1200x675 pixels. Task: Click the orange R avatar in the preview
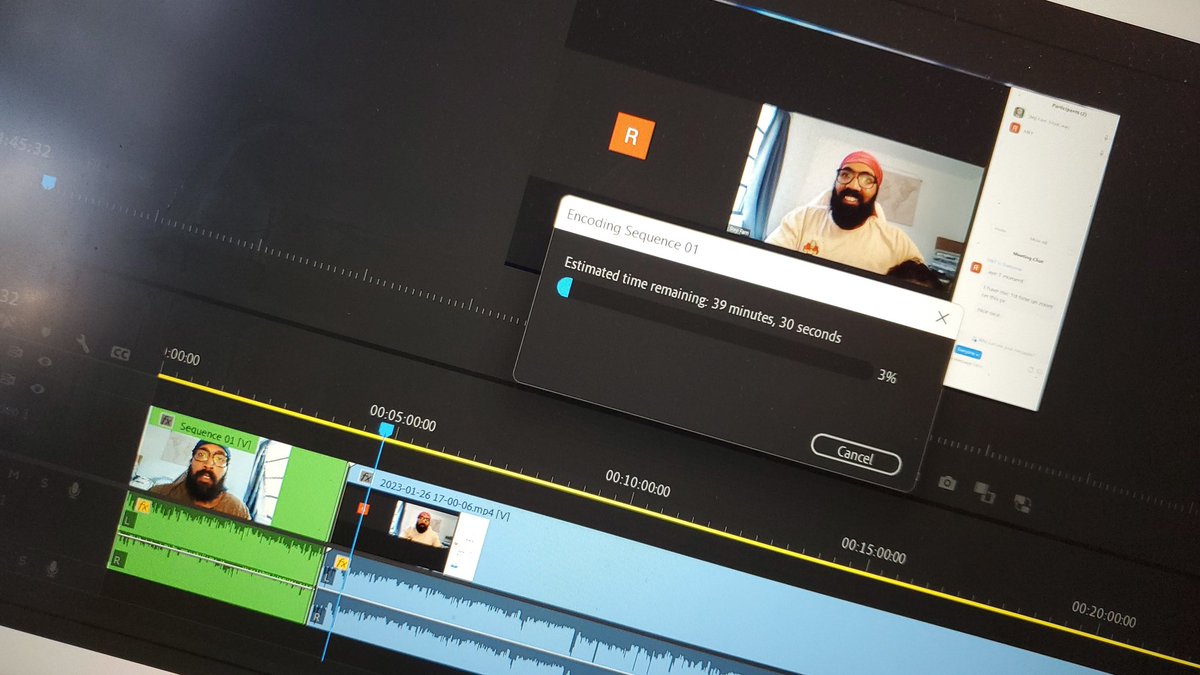[x=631, y=136]
